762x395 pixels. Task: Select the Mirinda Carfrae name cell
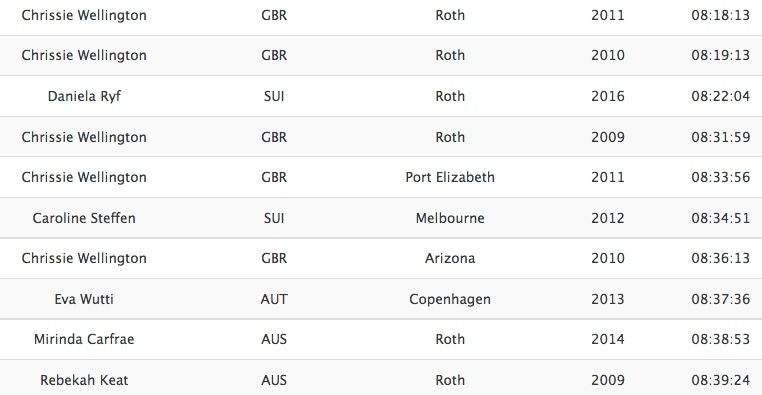[x=84, y=339]
